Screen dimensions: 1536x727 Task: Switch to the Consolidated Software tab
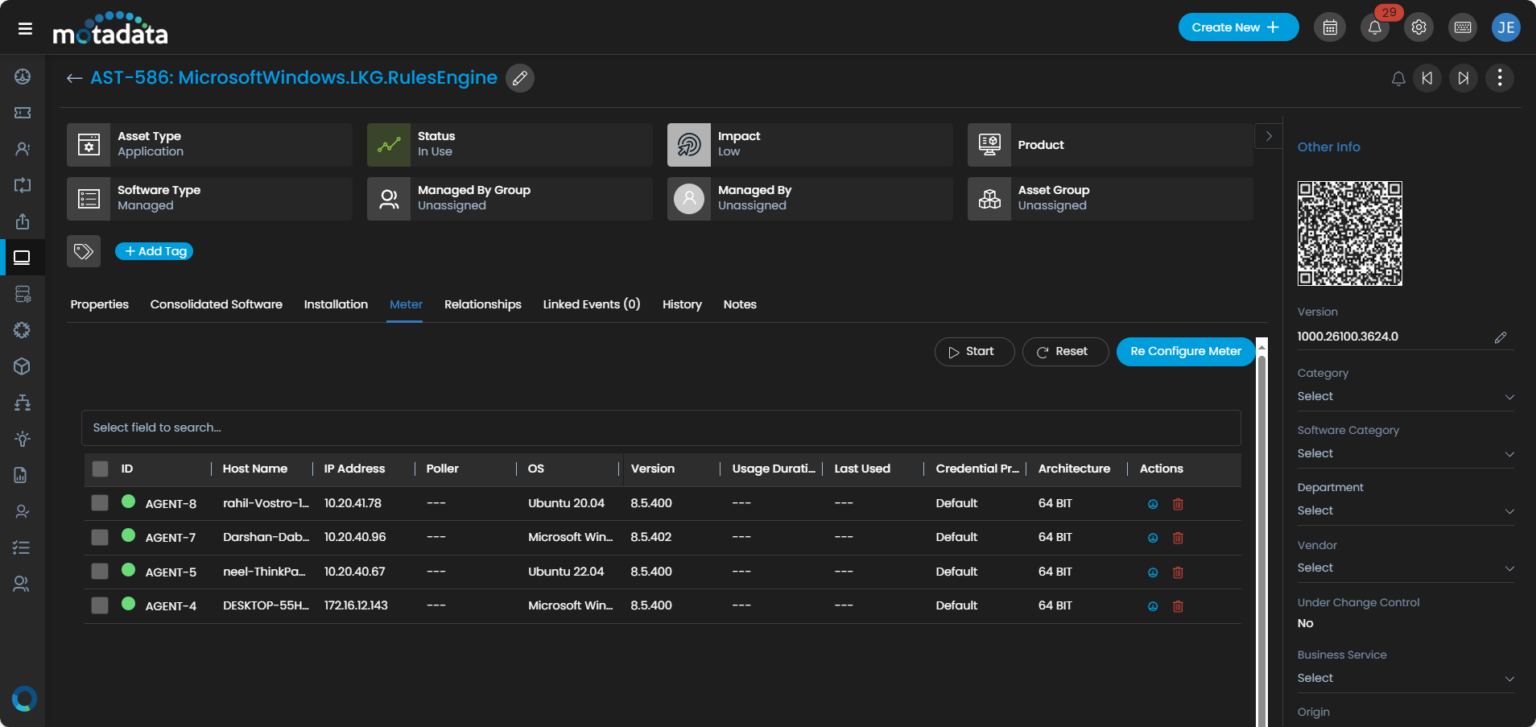click(216, 305)
